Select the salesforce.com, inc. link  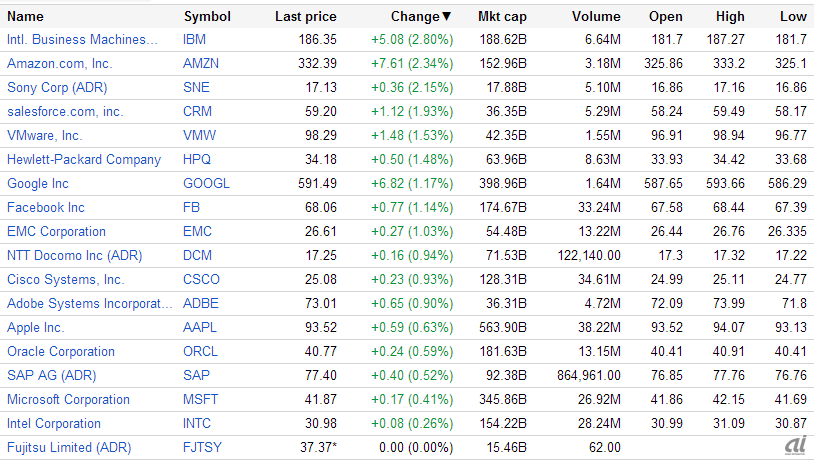(x=65, y=112)
